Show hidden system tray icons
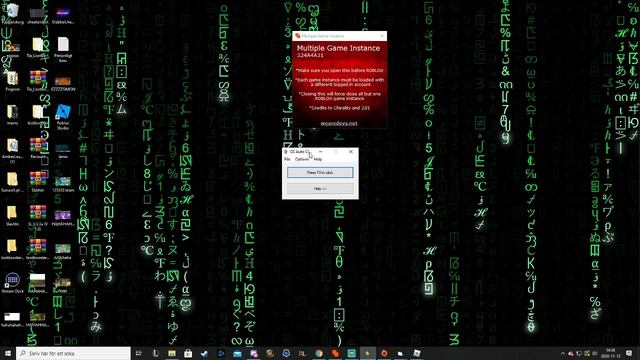This screenshot has height=360, width=640. 563,353
